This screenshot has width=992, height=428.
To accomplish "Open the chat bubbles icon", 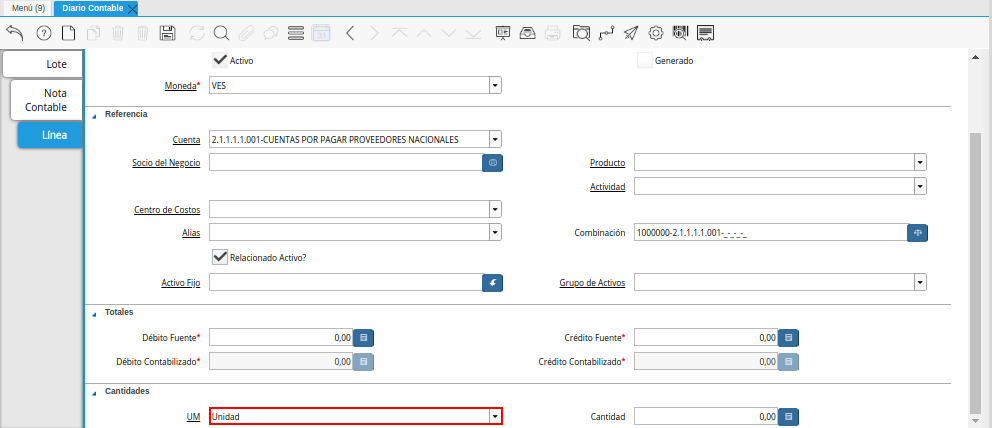I will 271,33.
